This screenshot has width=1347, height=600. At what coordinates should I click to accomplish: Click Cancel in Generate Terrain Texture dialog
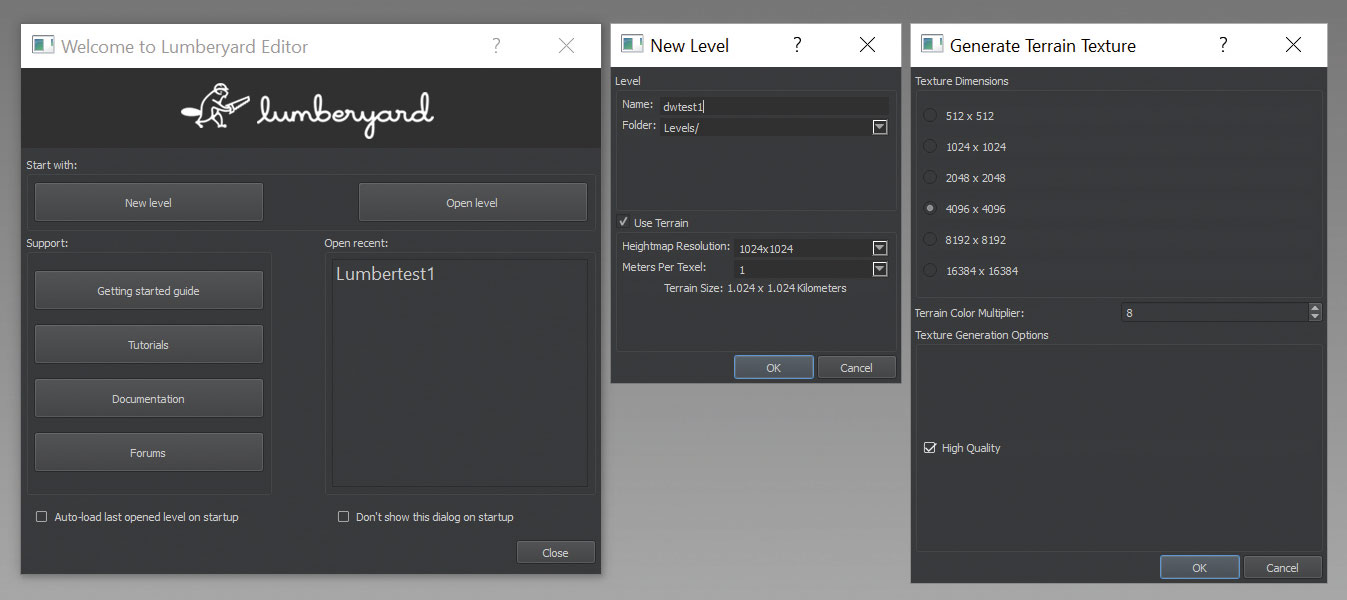point(1282,567)
